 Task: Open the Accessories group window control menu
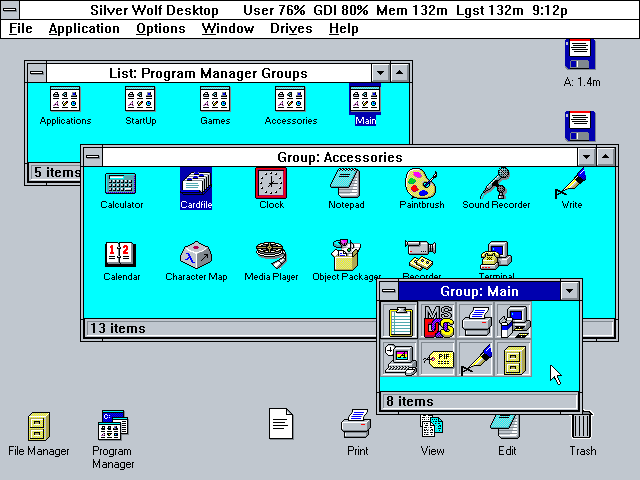pyautogui.click(x=93, y=157)
